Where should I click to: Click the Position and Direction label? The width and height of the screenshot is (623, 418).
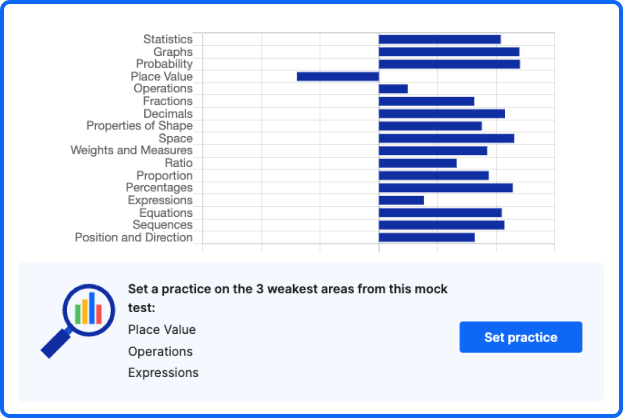click(133, 237)
